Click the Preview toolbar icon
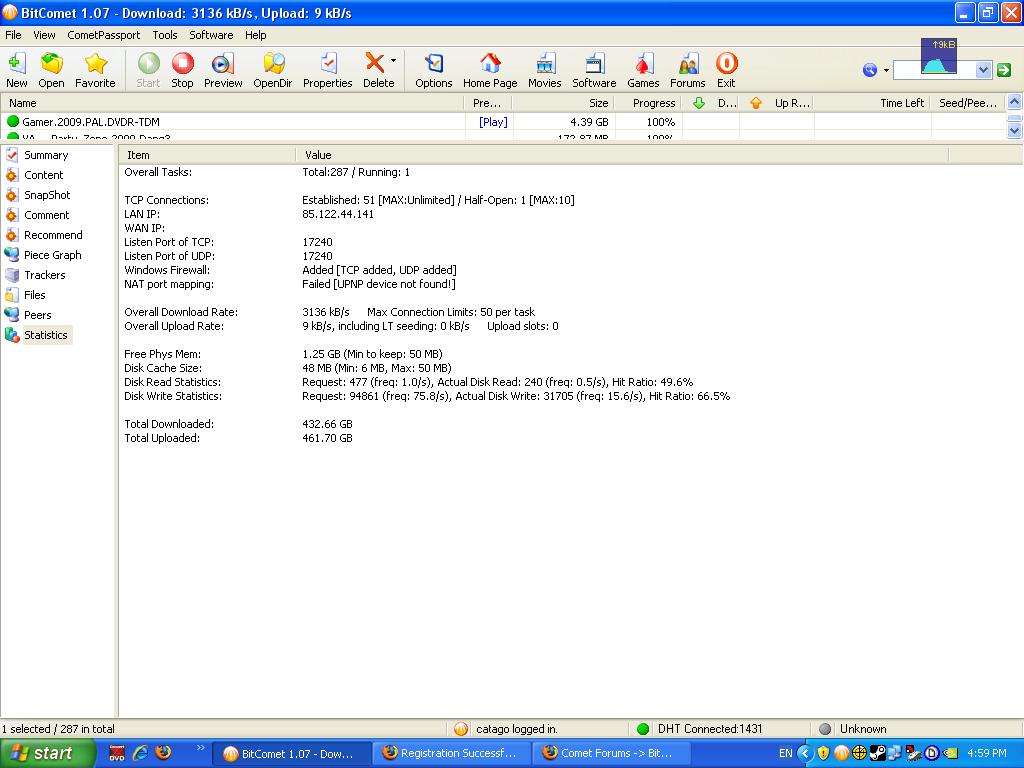 click(223, 63)
